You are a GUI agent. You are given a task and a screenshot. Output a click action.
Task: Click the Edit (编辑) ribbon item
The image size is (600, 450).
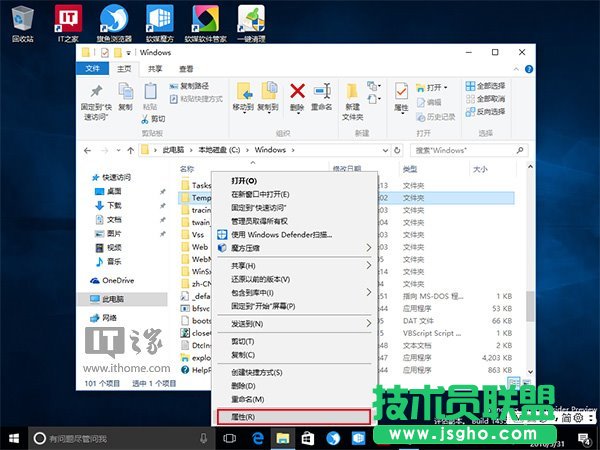(x=429, y=102)
